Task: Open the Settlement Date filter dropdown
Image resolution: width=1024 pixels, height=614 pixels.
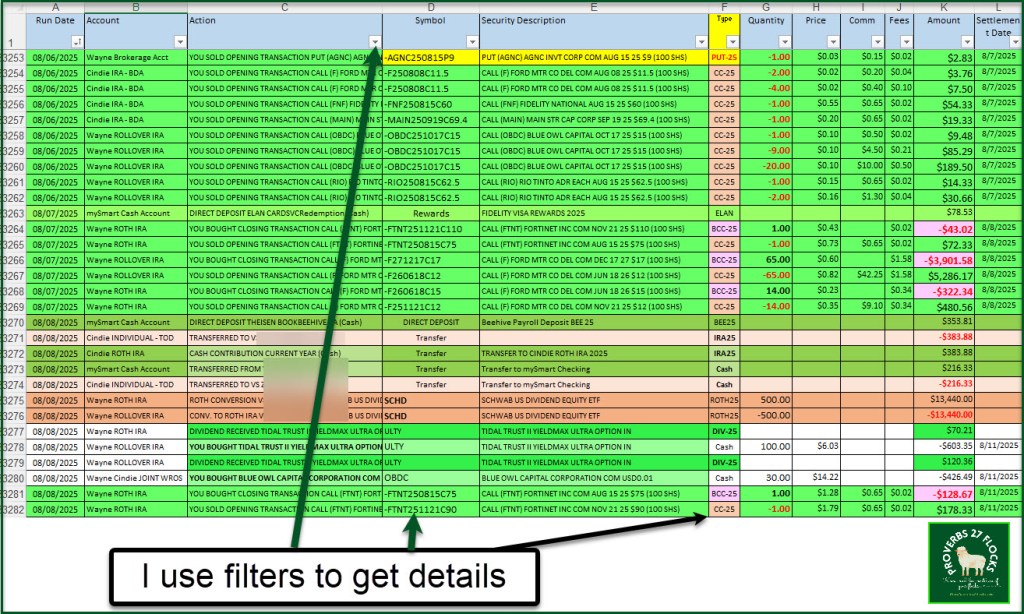Action: click(x=1013, y=42)
